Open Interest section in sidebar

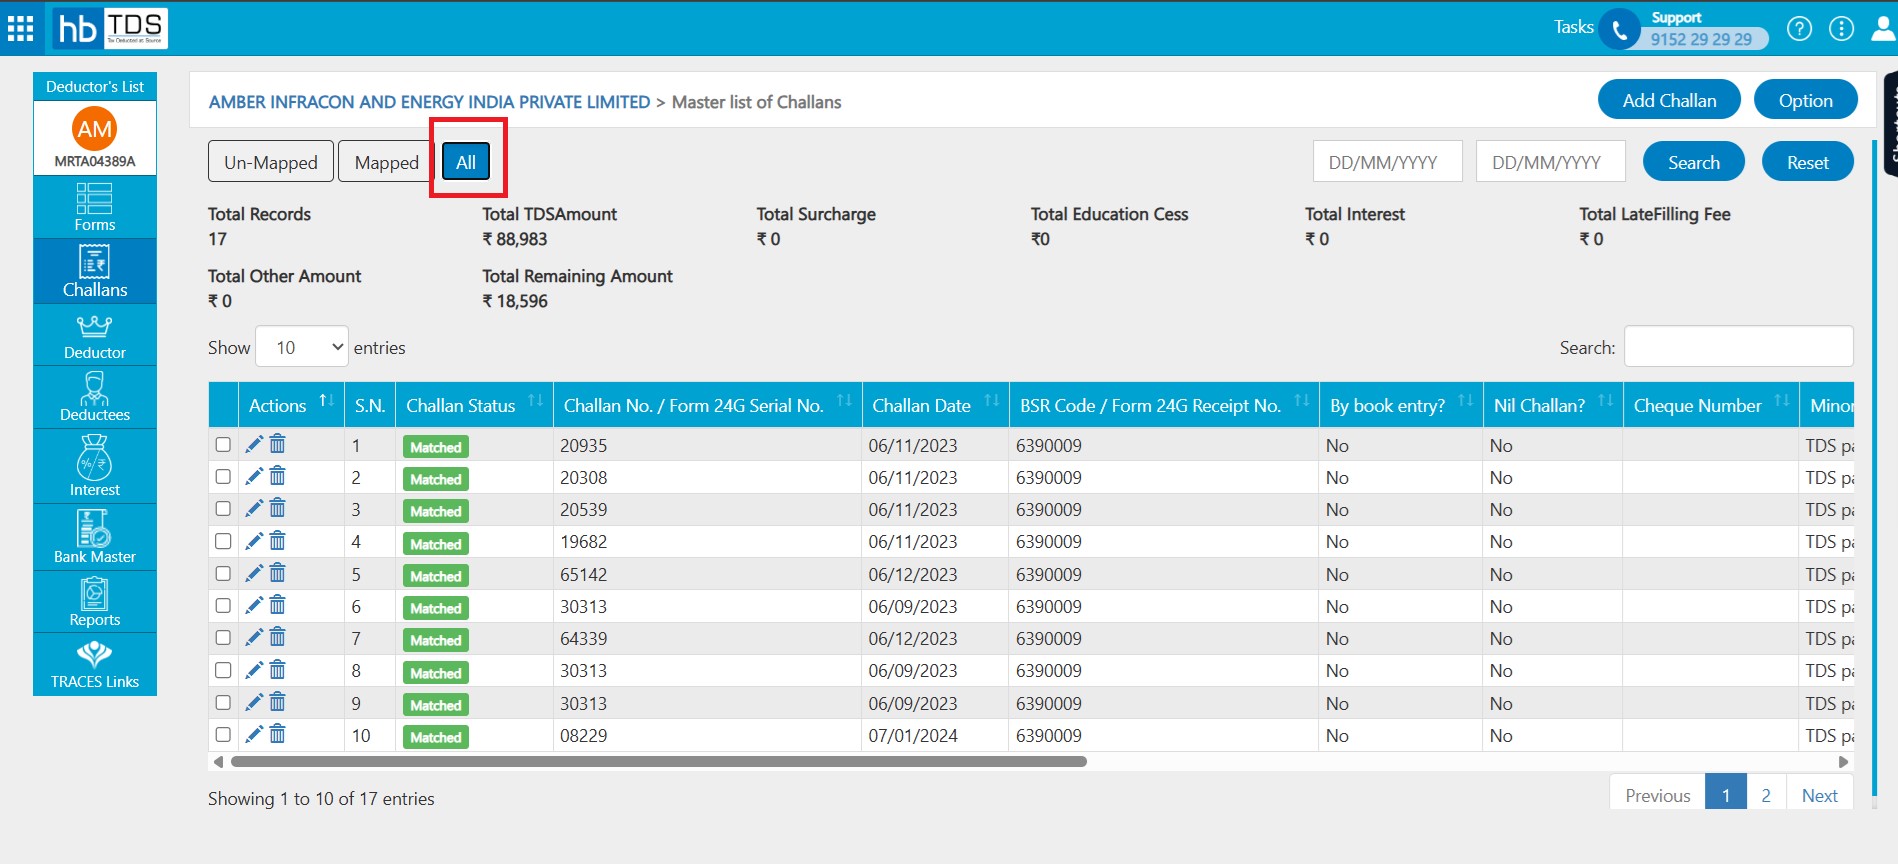point(95,466)
